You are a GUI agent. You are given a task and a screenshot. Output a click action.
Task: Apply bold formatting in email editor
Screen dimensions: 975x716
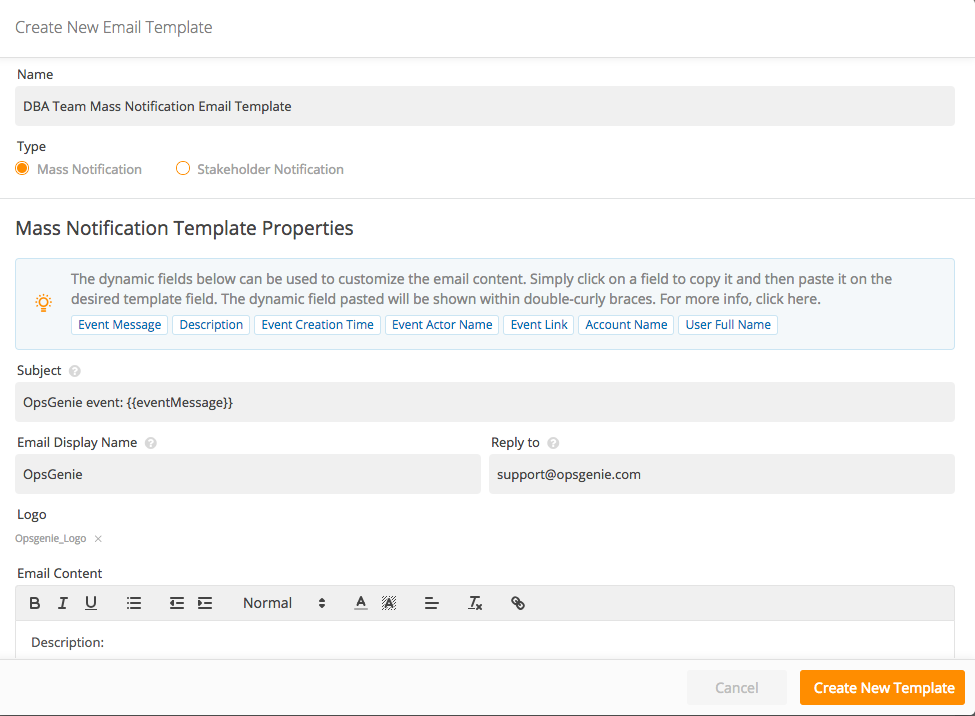(35, 603)
